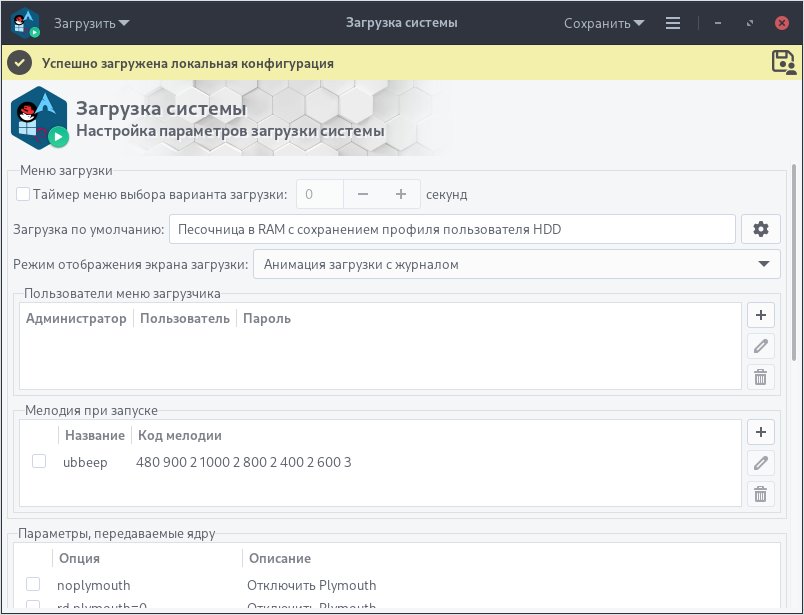Check the ubbeep melody checkbox

tap(38, 462)
